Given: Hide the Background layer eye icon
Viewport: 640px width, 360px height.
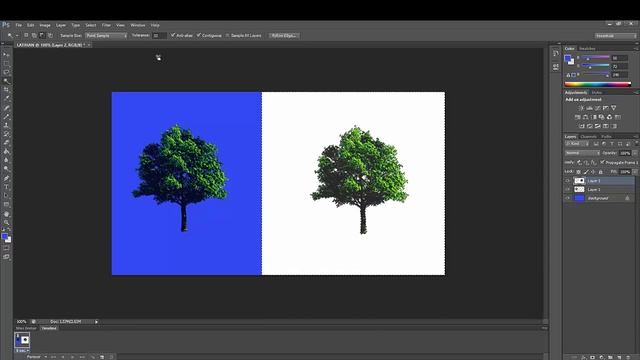Looking at the screenshot, I should (567, 198).
